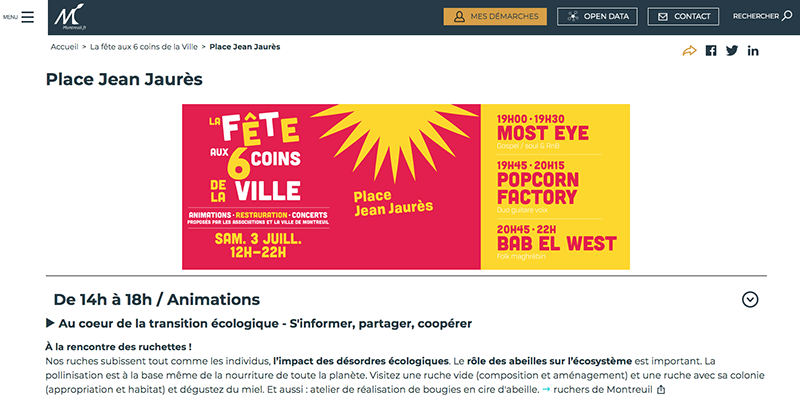
Task: Click the Fête aux 6 coins banner image
Action: click(x=406, y=187)
